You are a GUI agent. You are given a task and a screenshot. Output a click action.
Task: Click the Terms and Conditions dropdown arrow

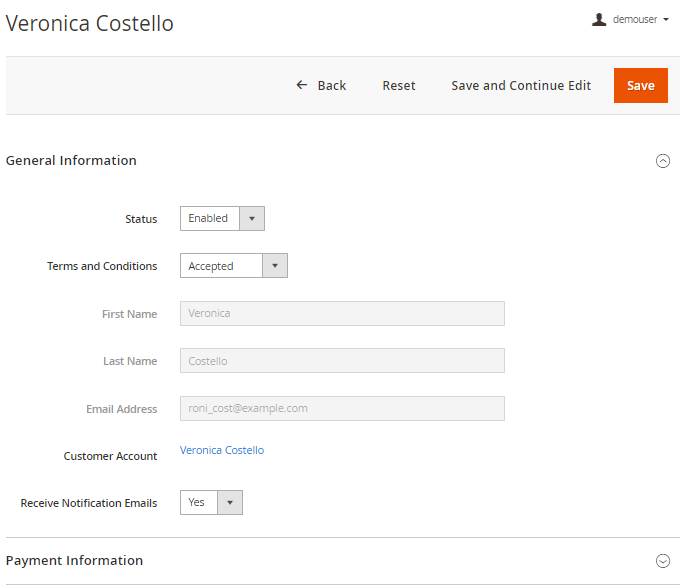click(x=275, y=266)
